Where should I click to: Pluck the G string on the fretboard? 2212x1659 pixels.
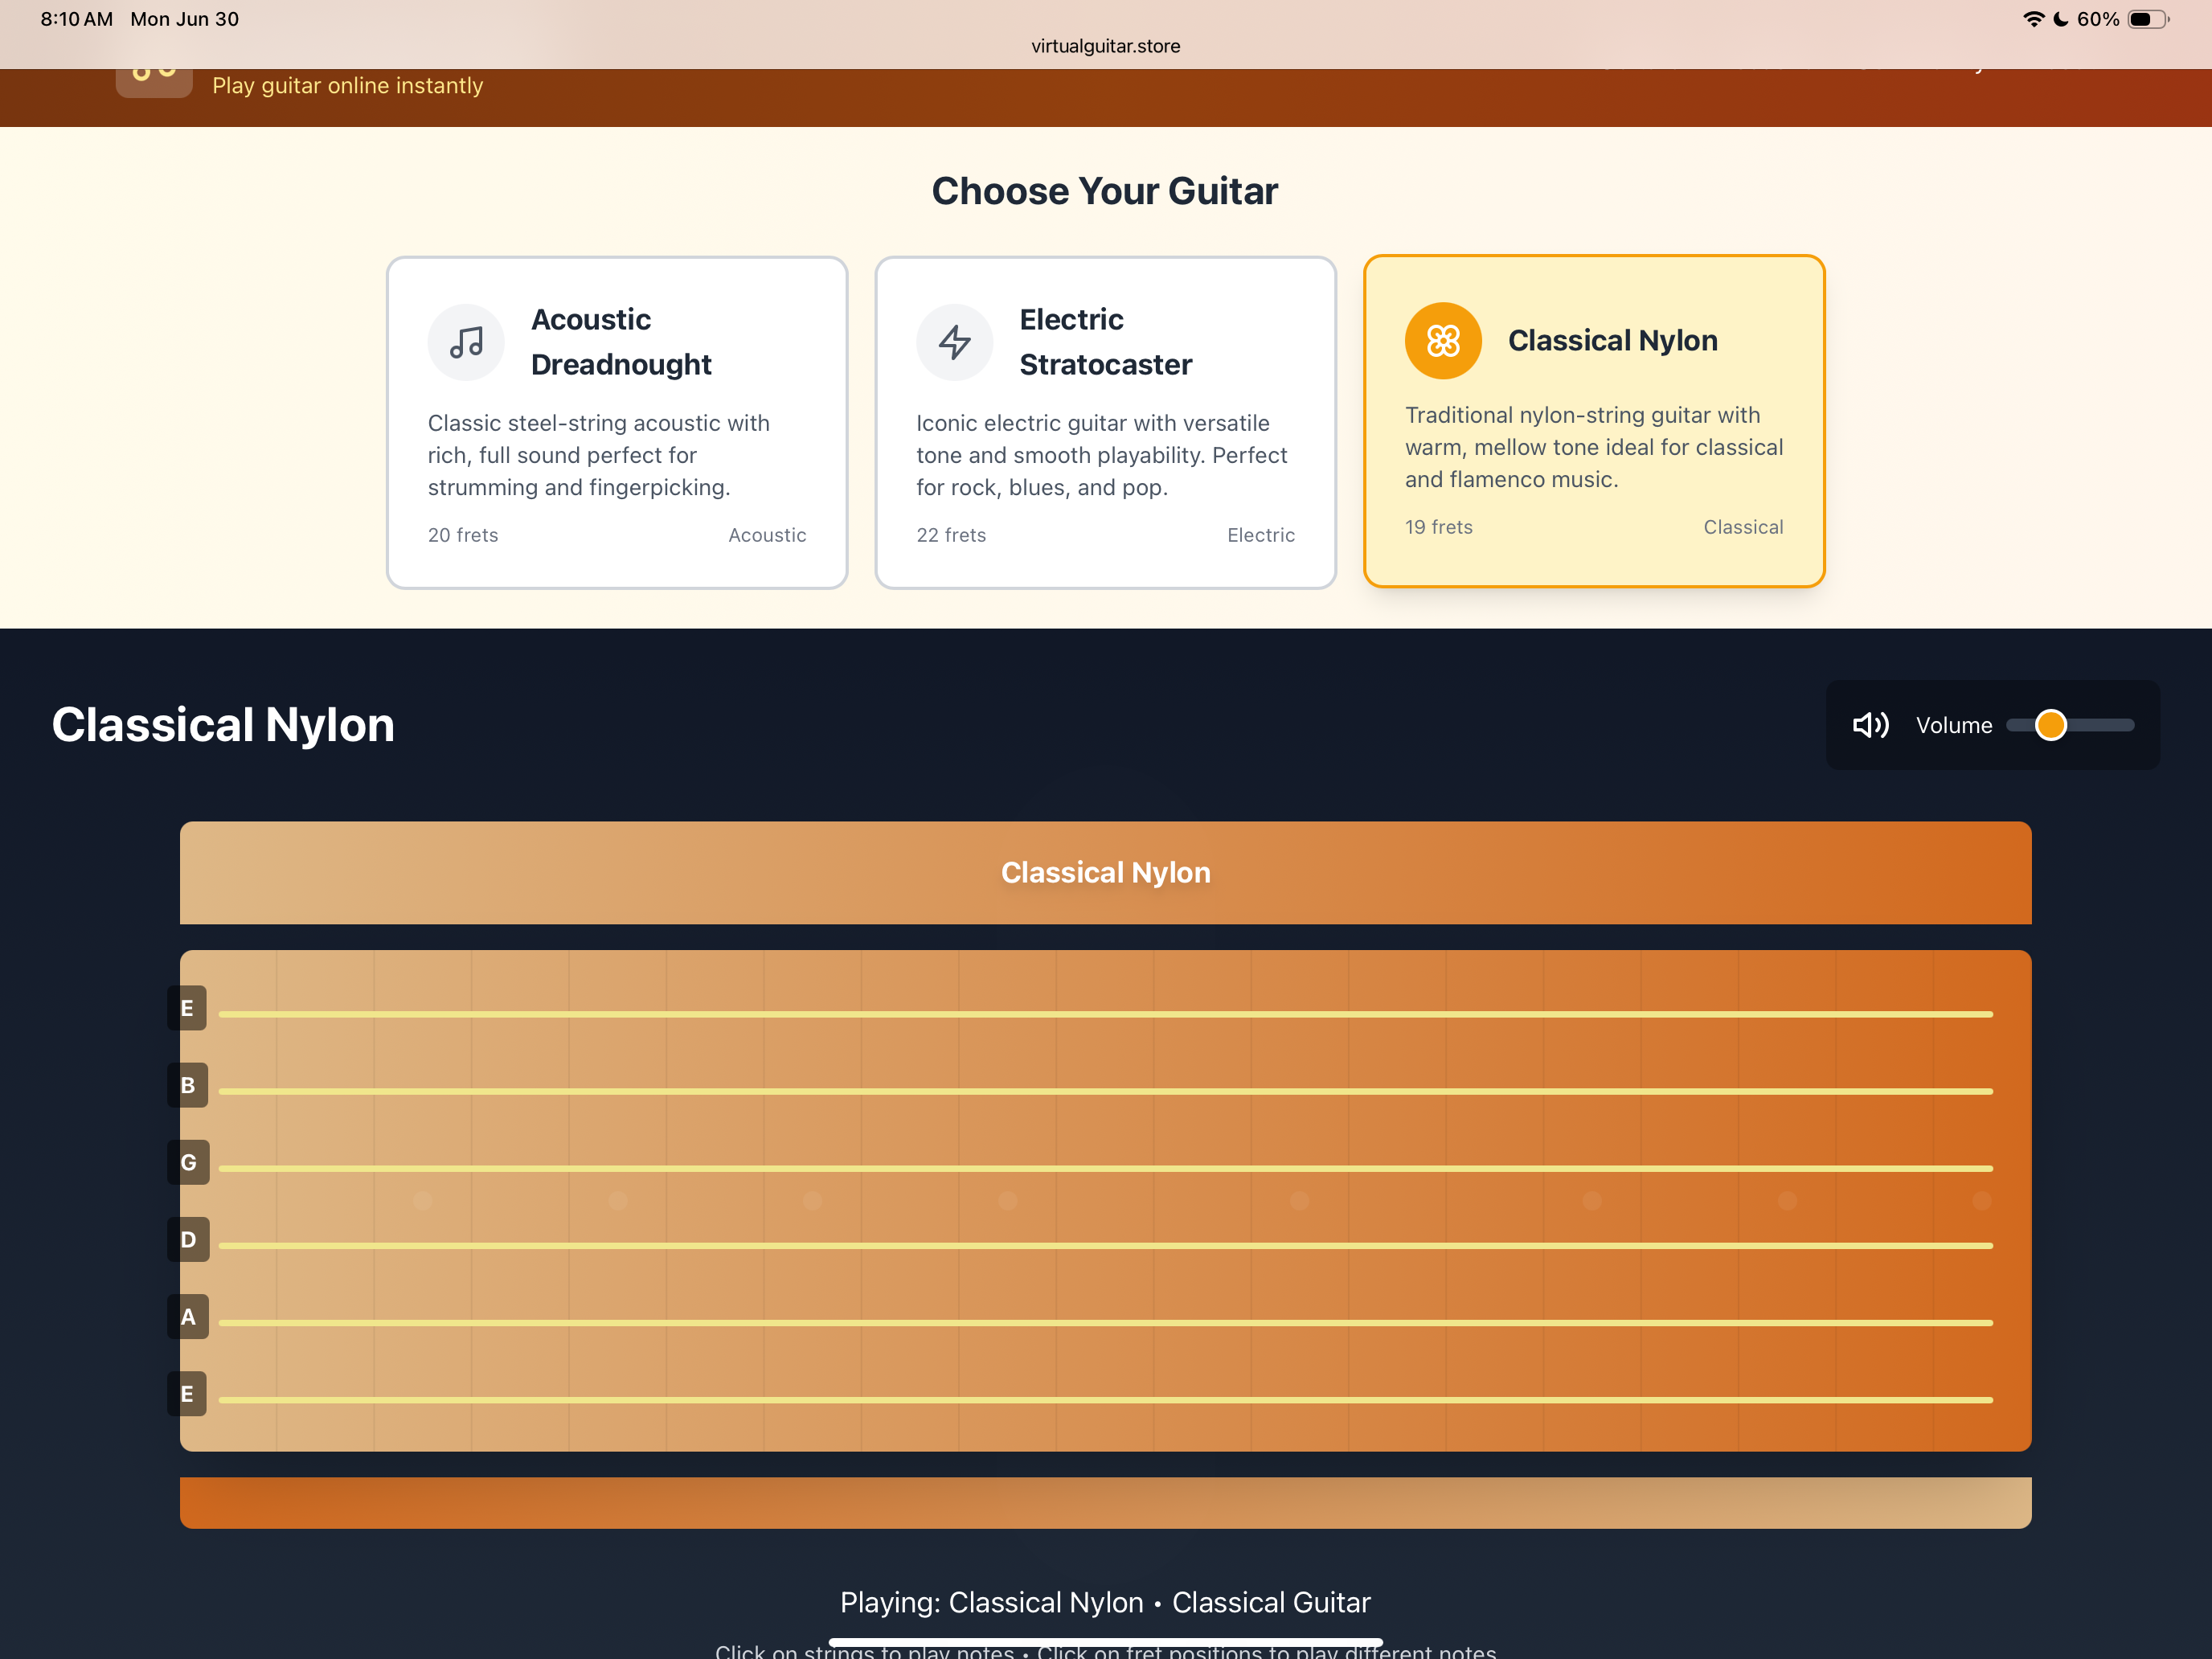(x=1105, y=1168)
